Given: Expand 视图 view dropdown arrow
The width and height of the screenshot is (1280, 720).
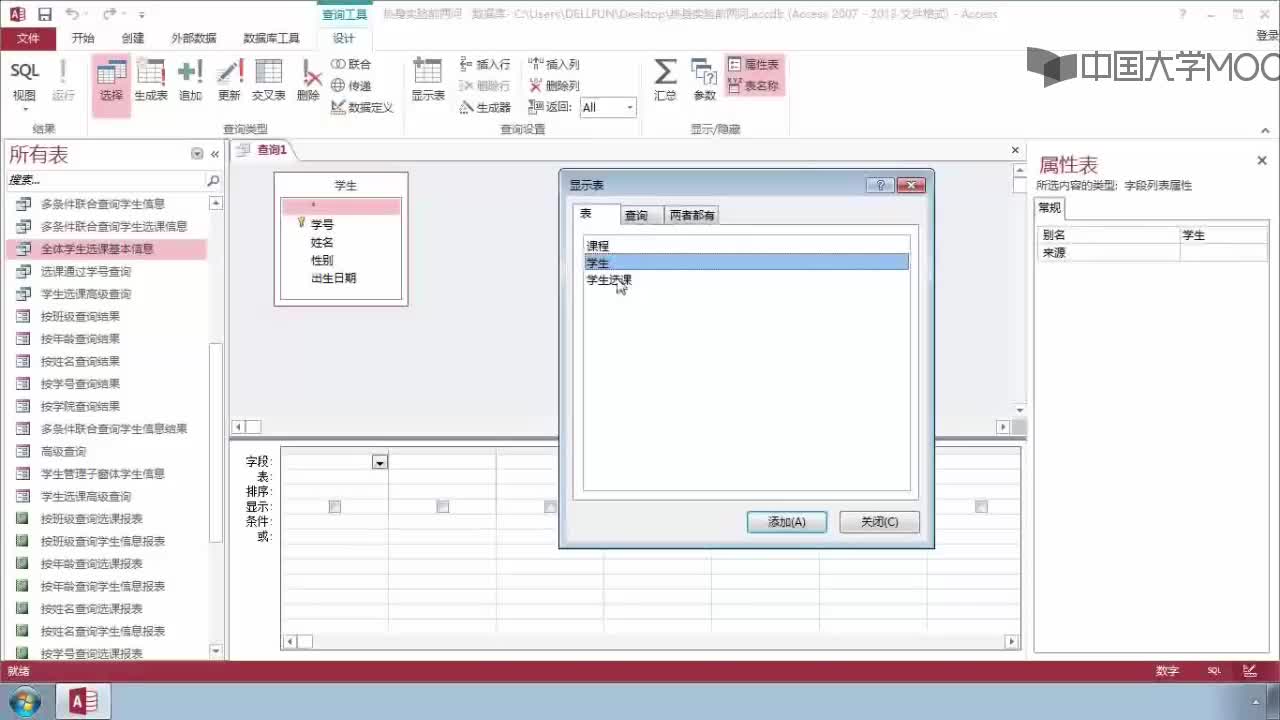Looking at the screenshot, I should point(24,109).
